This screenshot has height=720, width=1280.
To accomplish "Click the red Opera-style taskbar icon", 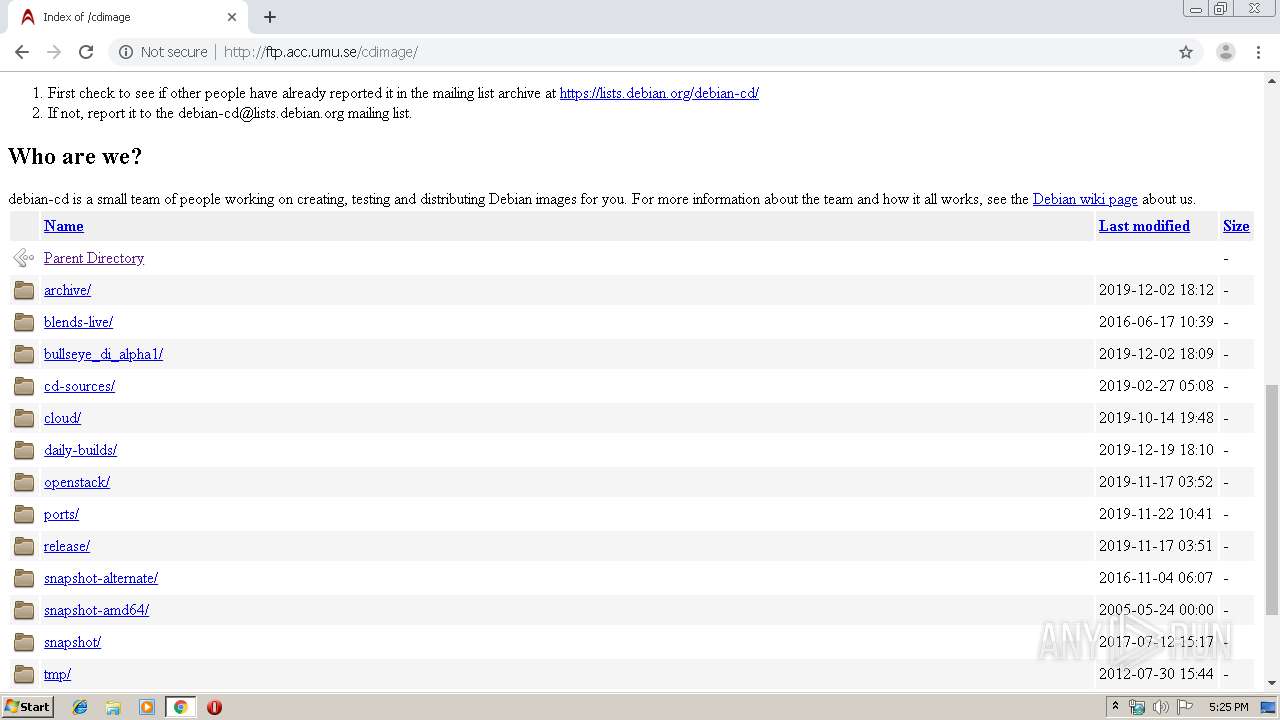I will pyautogui.click(x=214, y=707).
